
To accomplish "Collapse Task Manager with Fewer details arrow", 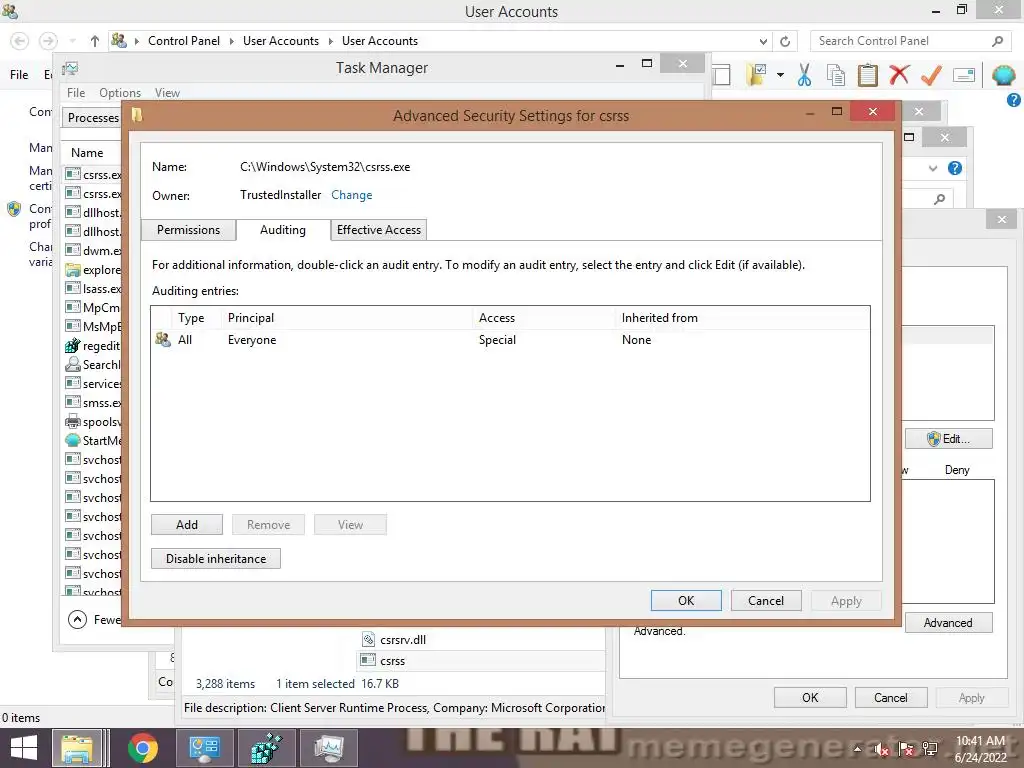I will click(x=77, y=619).
